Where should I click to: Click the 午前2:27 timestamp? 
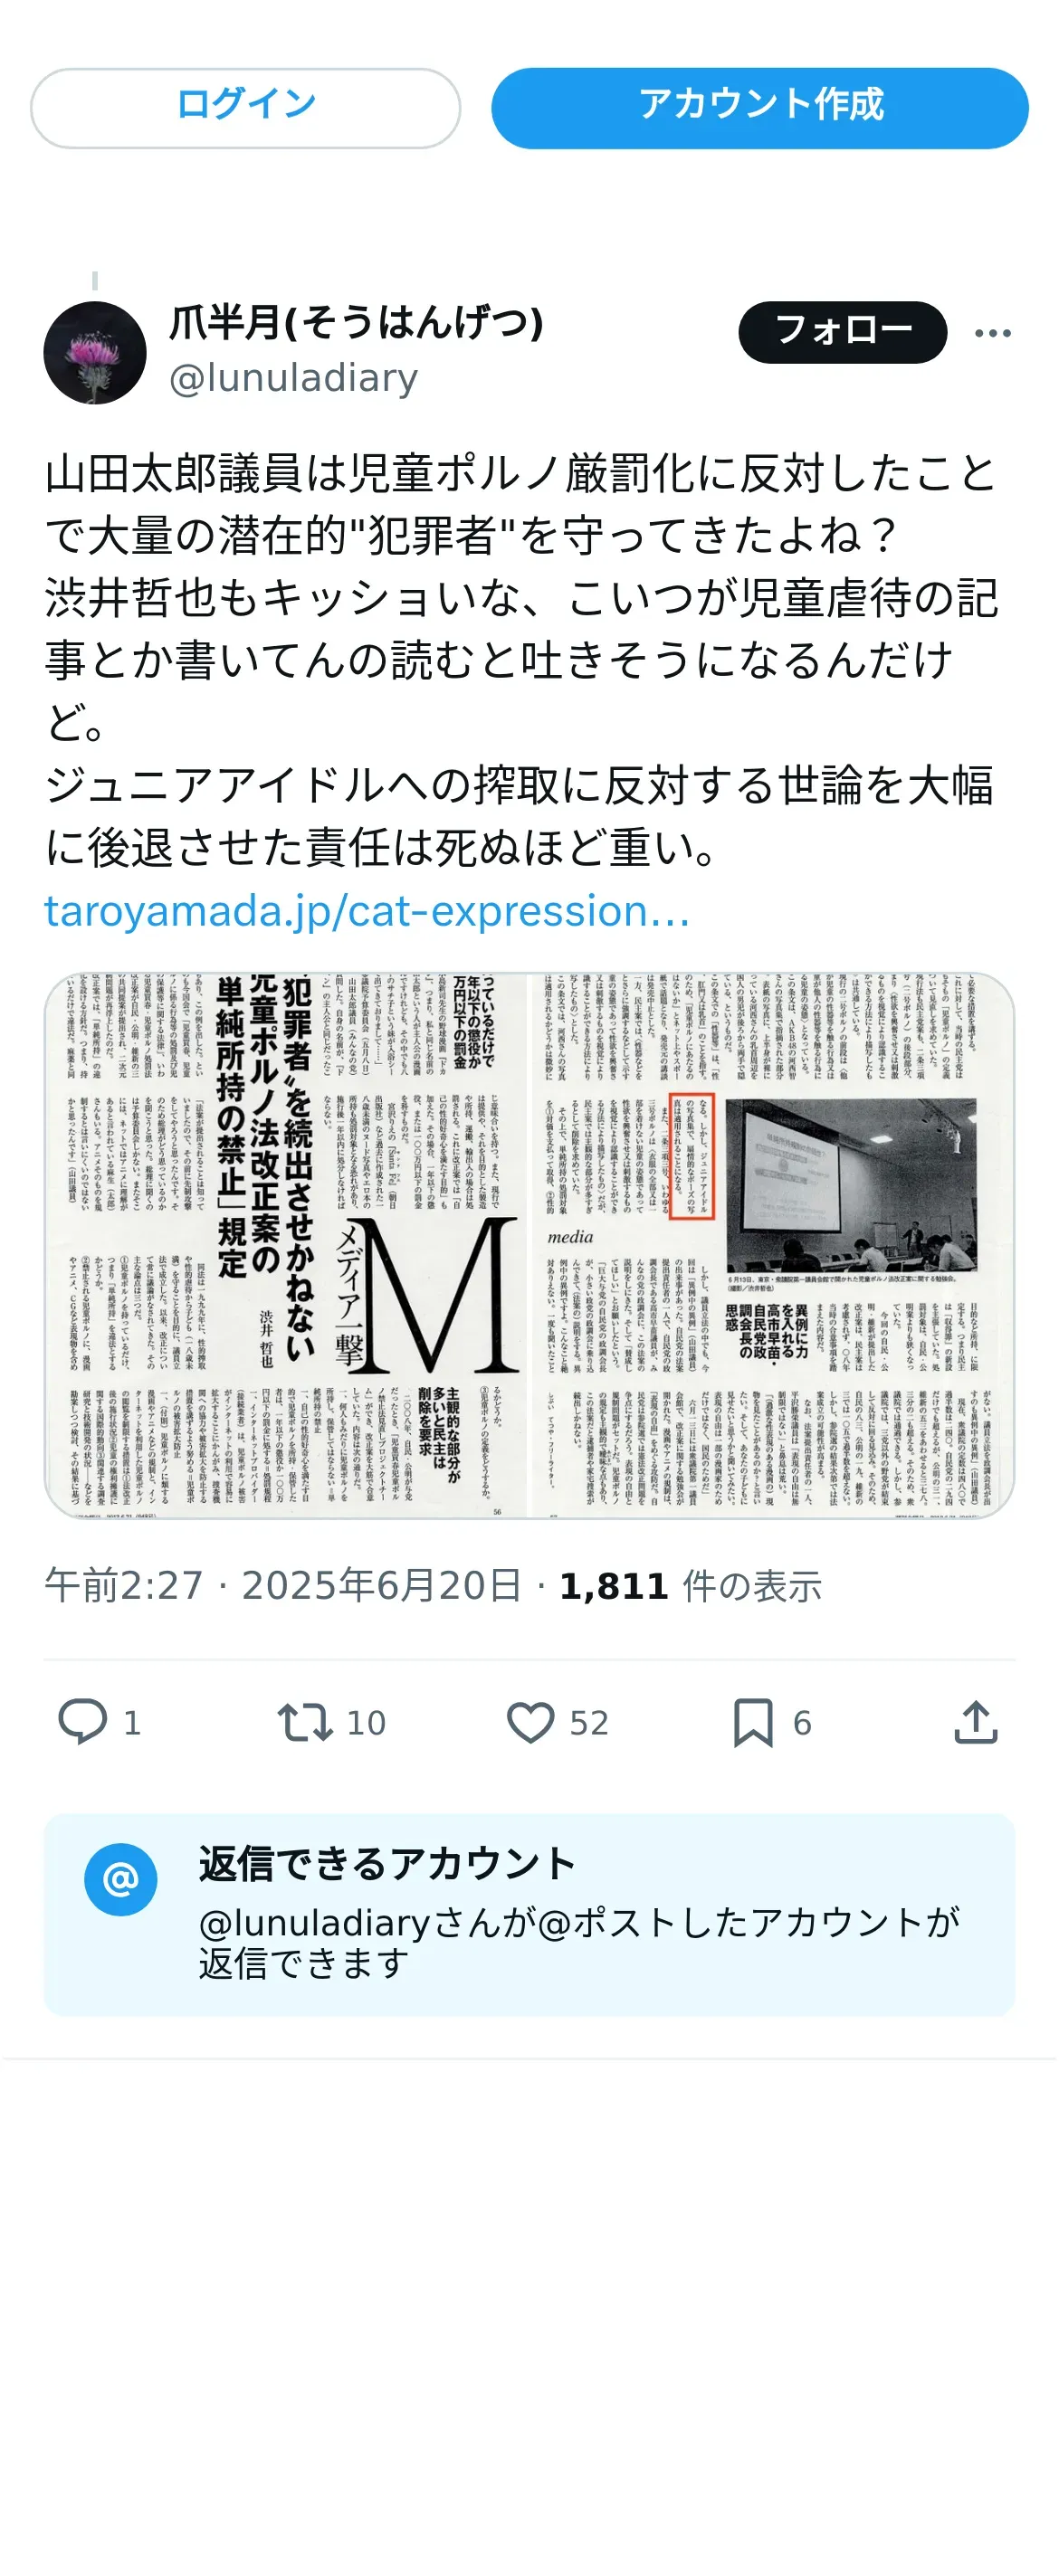click(x=123, y=1585)
